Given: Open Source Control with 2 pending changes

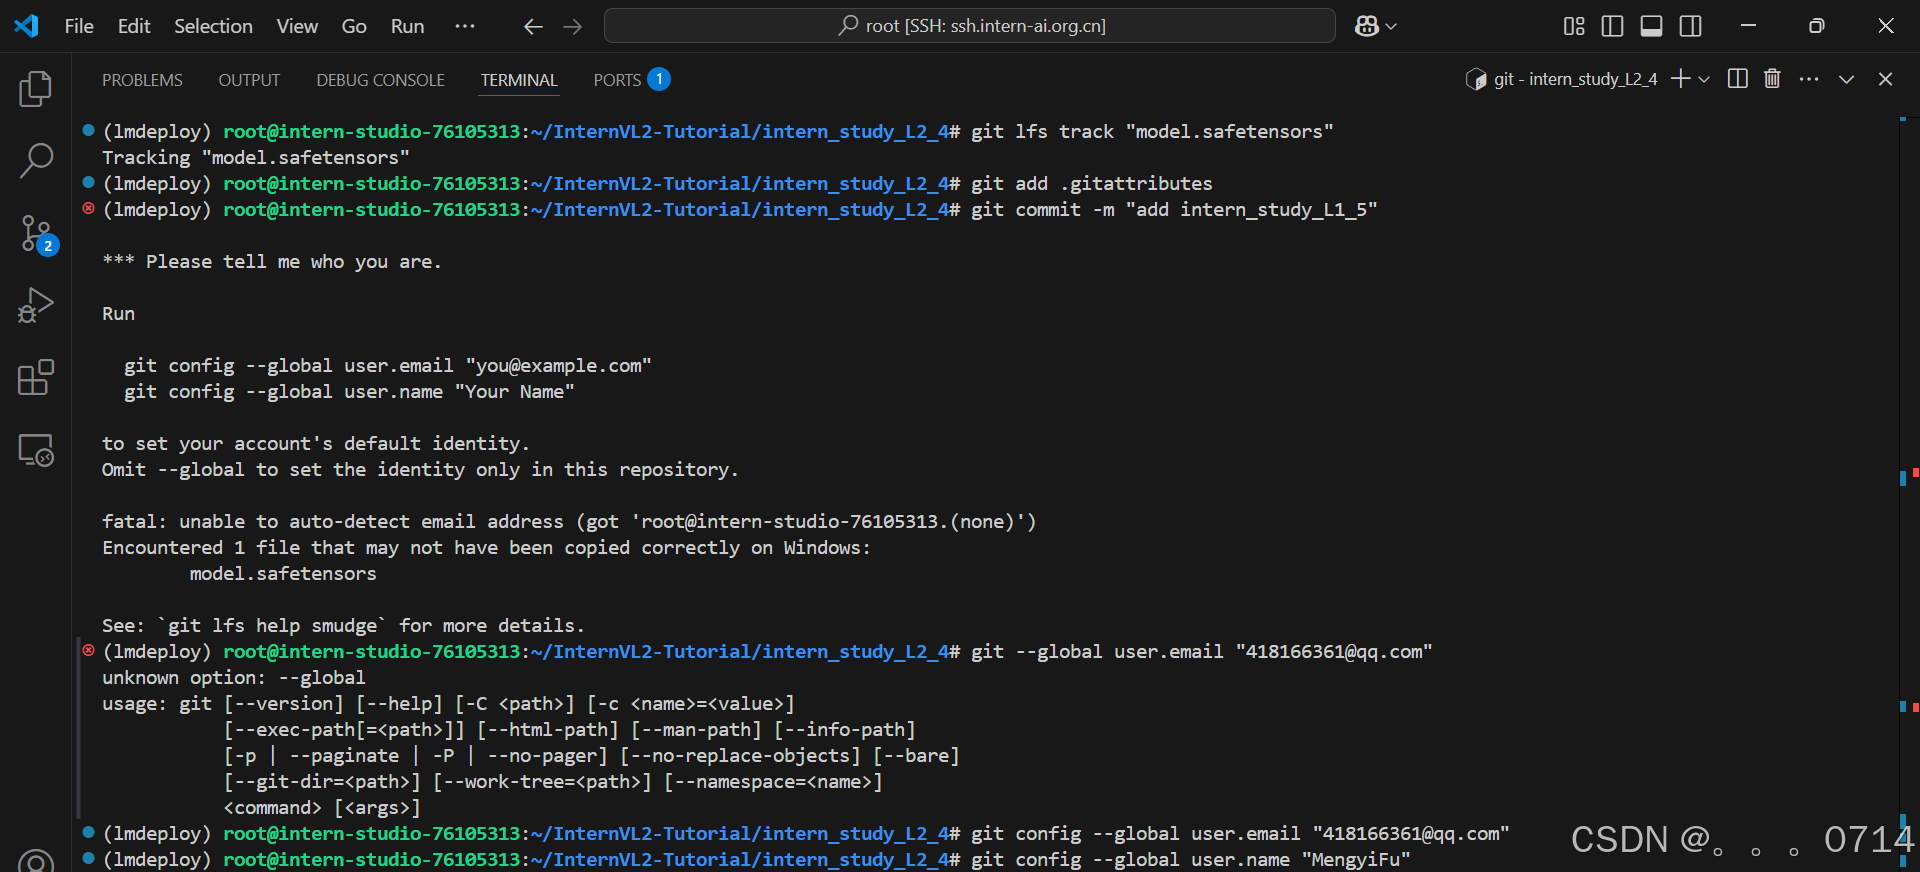Looking at the screenshot, I should [38, 234].
